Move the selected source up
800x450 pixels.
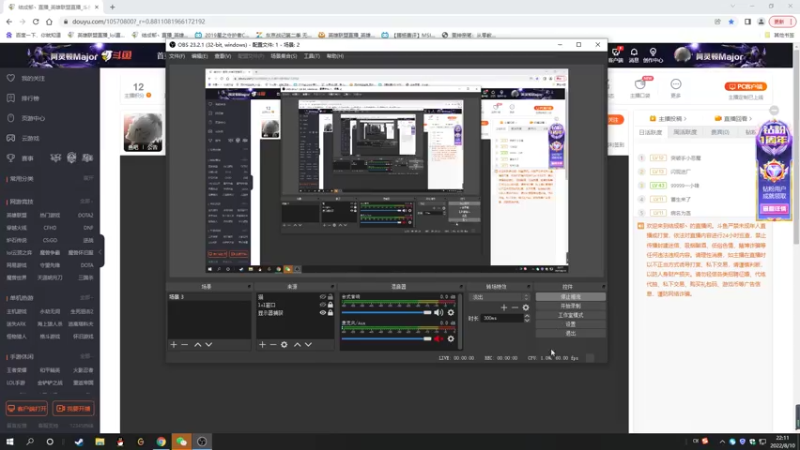click(297, 345)
